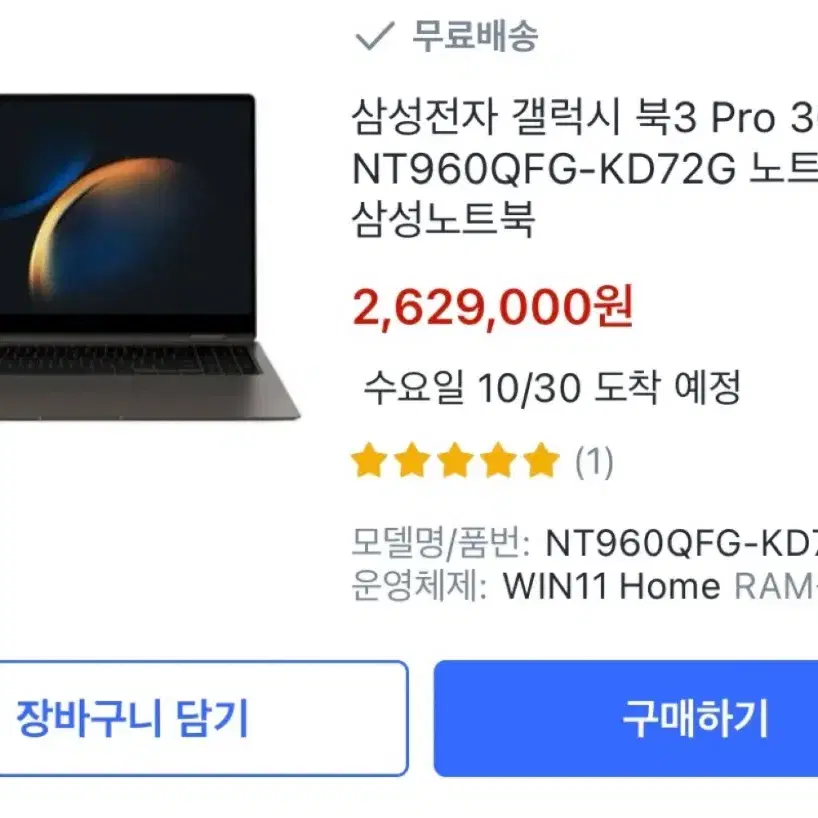Click the 삼성노트북 text in title
This screenshot has width=818, height=818.
point(443,219)
